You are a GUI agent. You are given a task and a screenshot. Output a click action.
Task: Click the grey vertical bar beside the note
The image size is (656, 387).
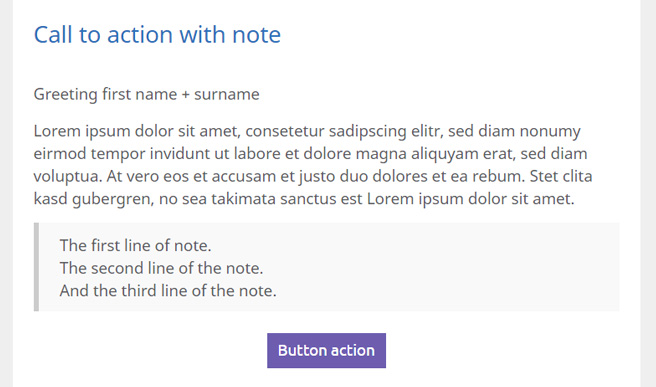point(36,267)
